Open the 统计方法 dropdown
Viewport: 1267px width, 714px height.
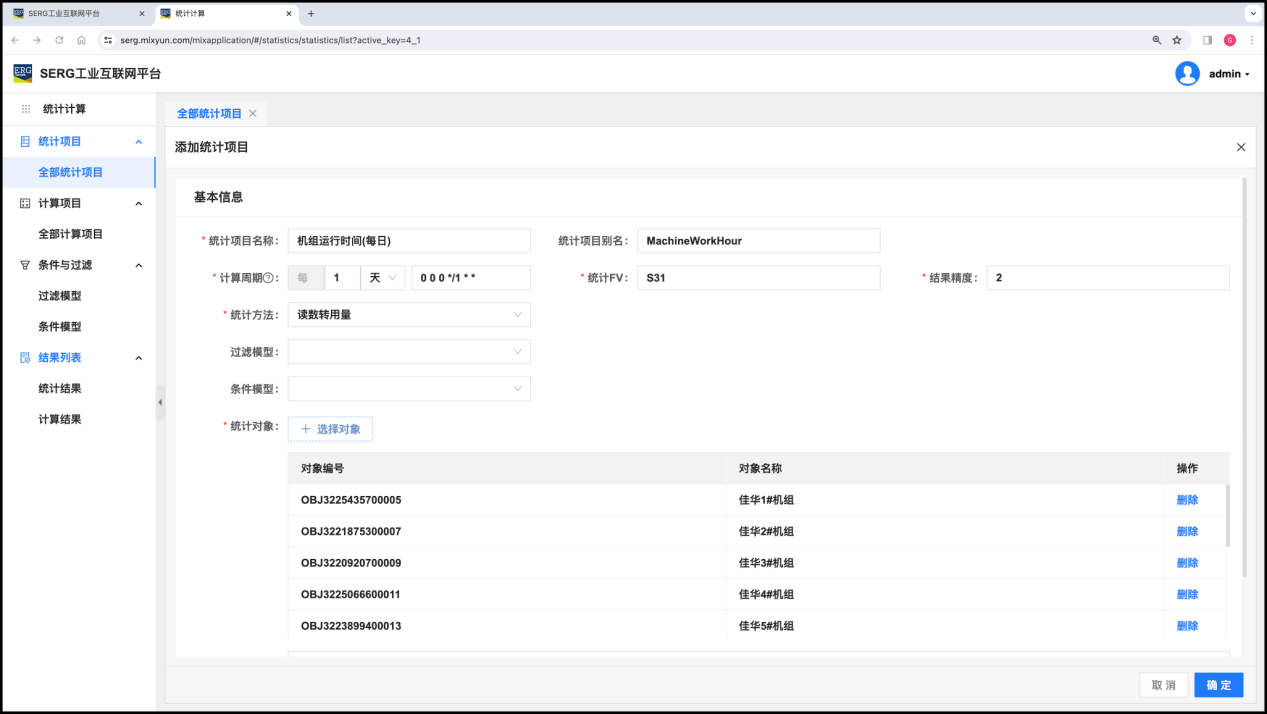point(408,315)
